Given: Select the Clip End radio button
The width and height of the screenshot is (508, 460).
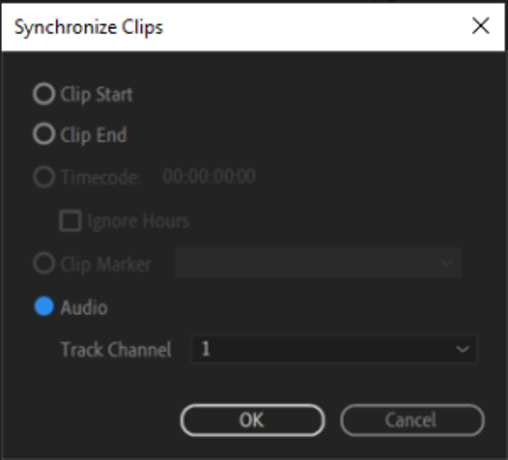Looking at the screenshot, I should (x=44, y=134).
